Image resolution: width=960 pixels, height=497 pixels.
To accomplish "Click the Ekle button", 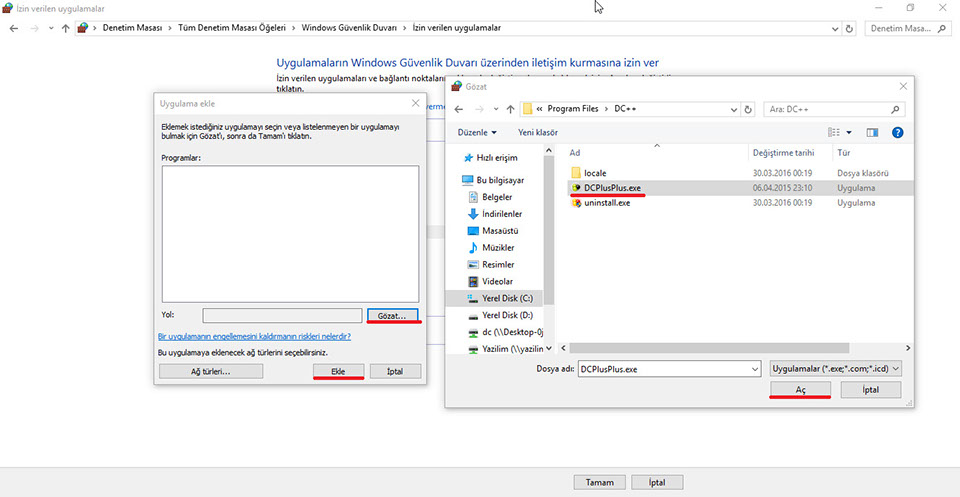I will tap(339, 371).
